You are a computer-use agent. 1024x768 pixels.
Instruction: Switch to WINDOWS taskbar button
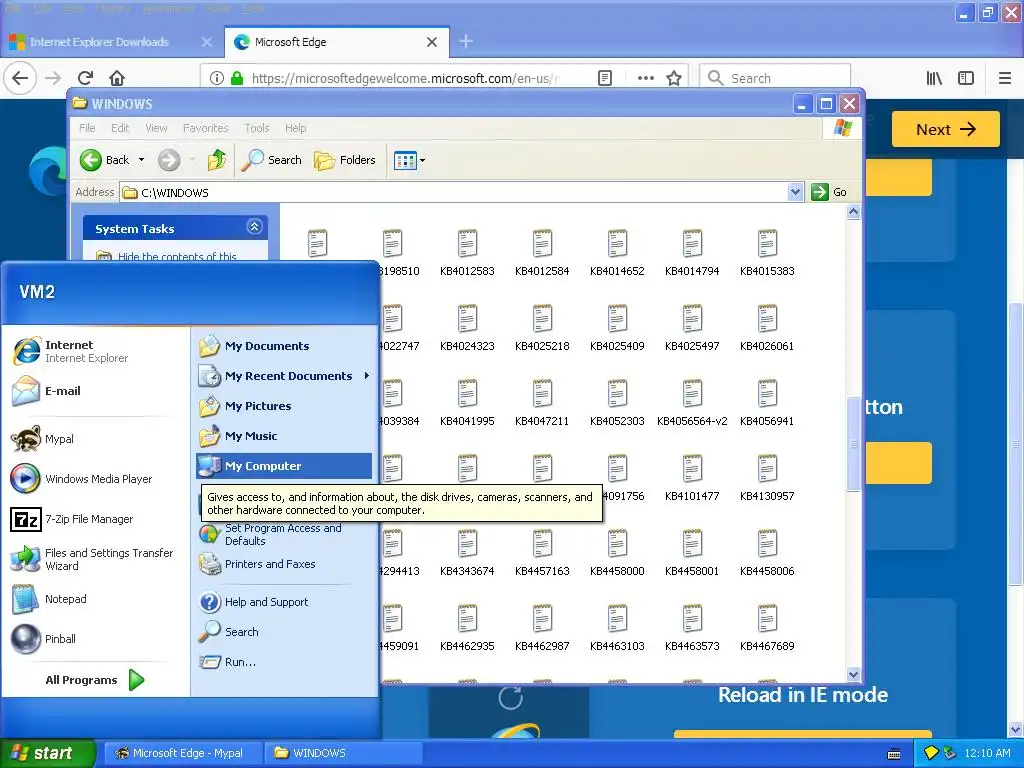pos(343,753)
